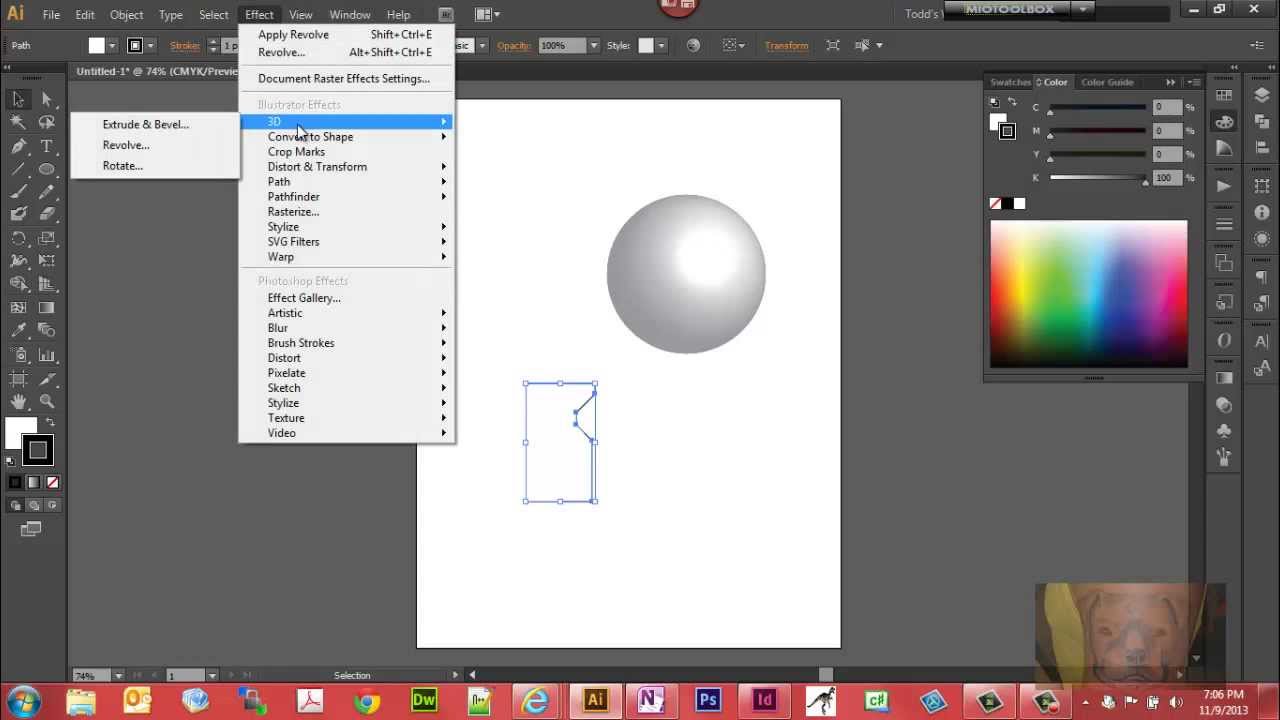Expand the Pathfinder submenu
Viewport: 1280px width, 720px height.
click(346, 197)
